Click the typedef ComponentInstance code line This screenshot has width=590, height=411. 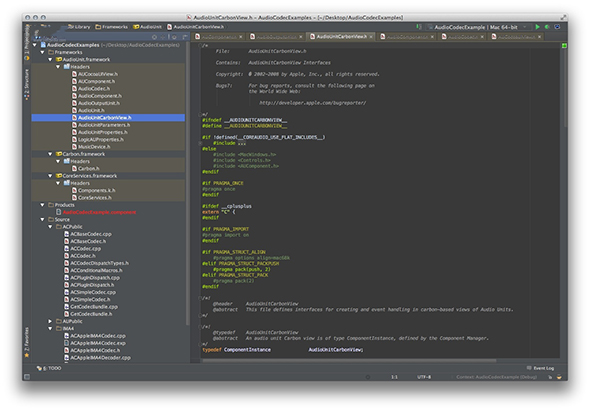283,350
